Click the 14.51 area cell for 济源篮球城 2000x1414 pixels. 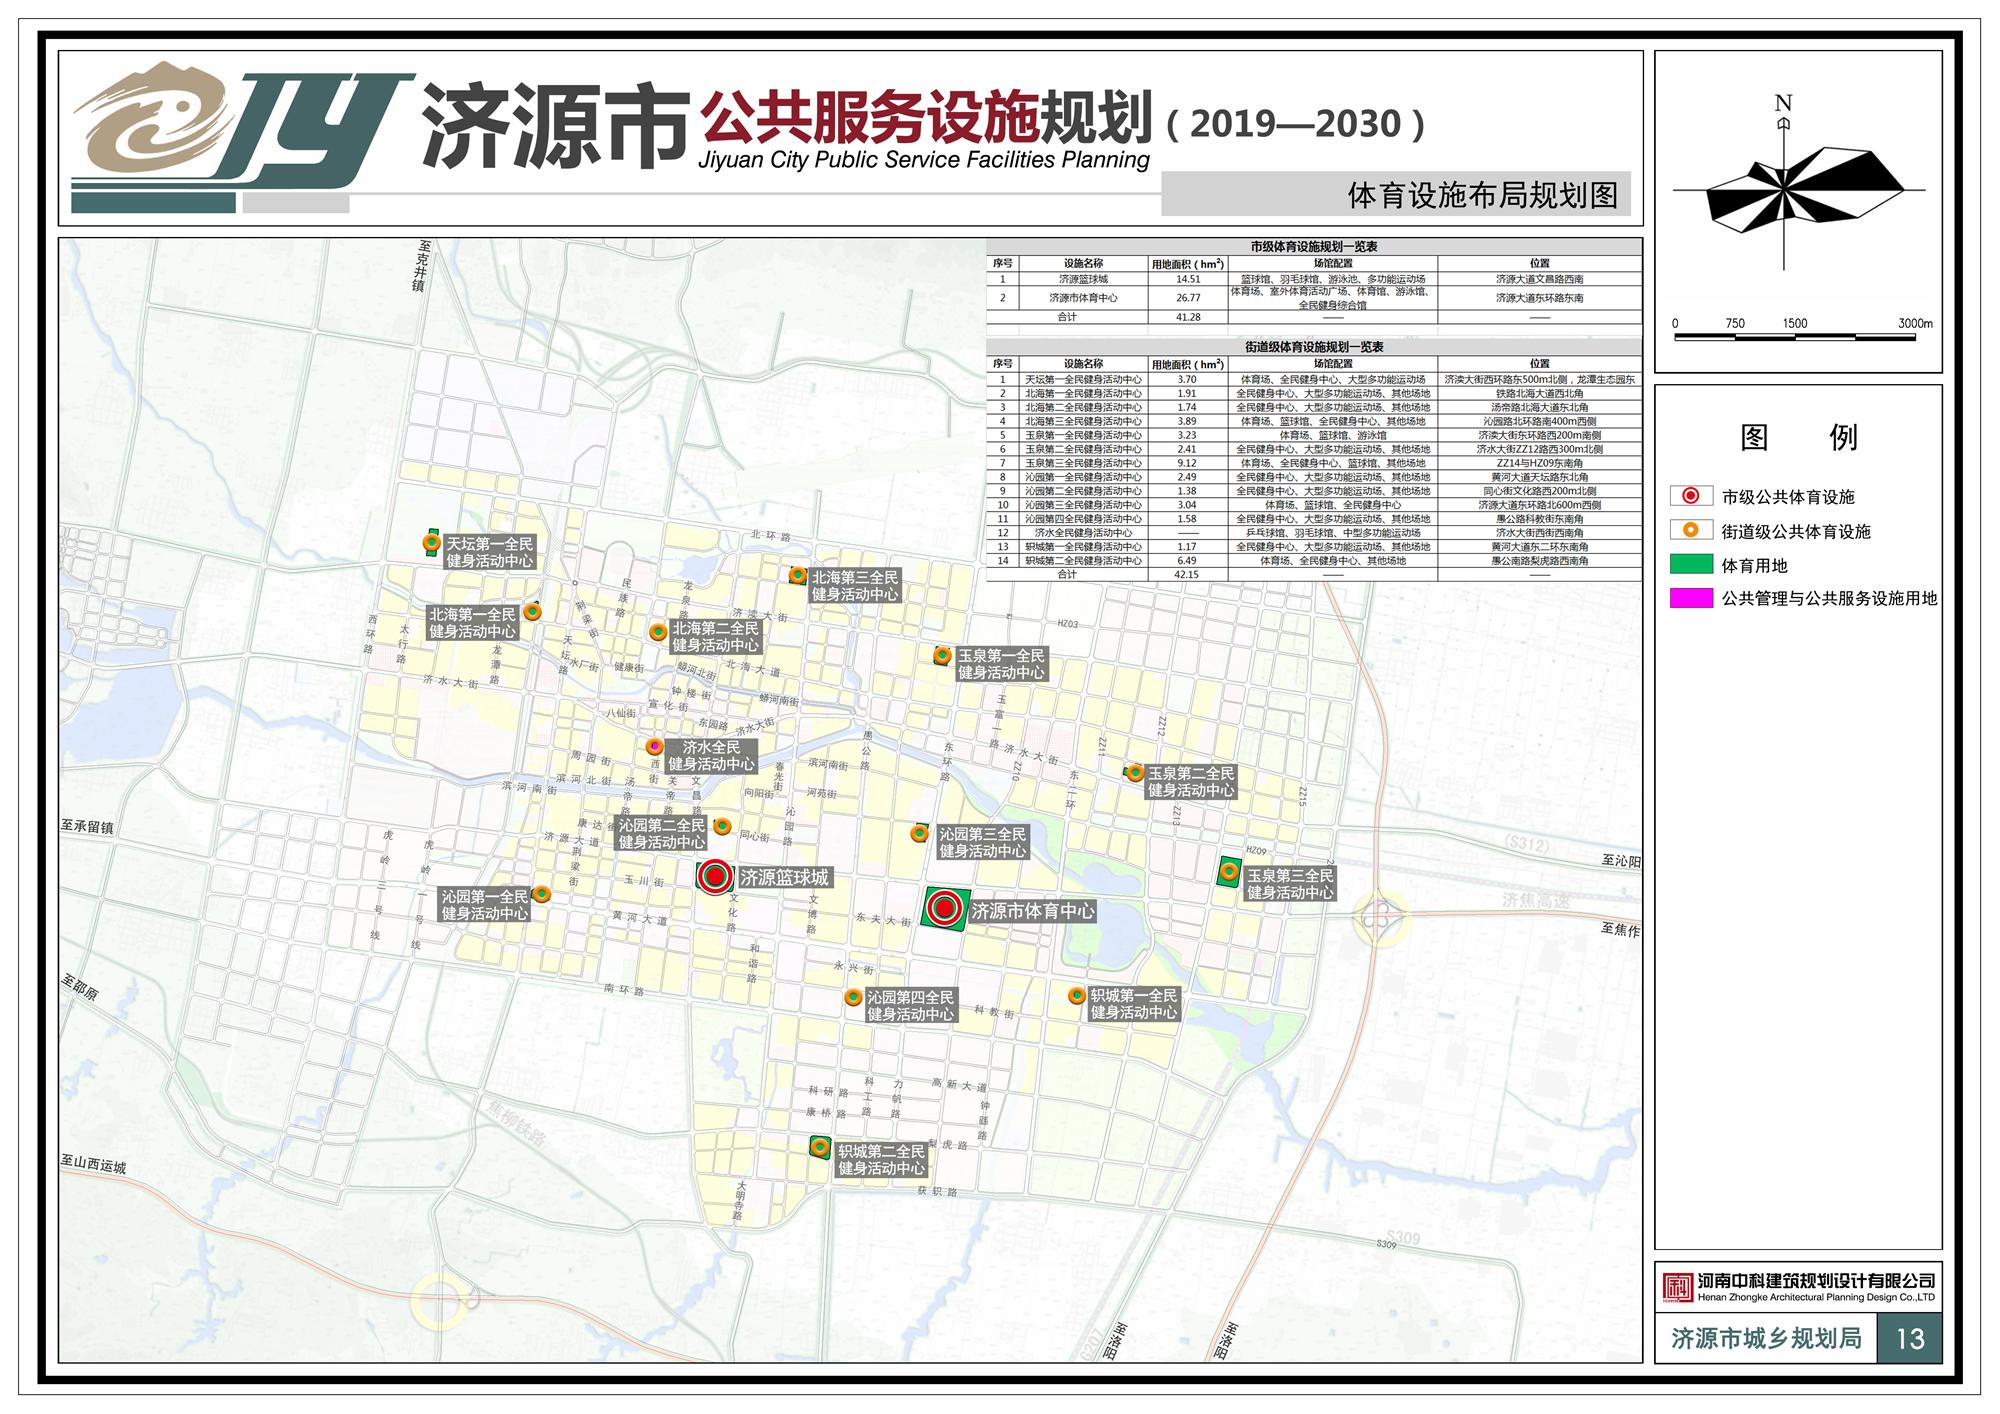tap(1188, 280)
